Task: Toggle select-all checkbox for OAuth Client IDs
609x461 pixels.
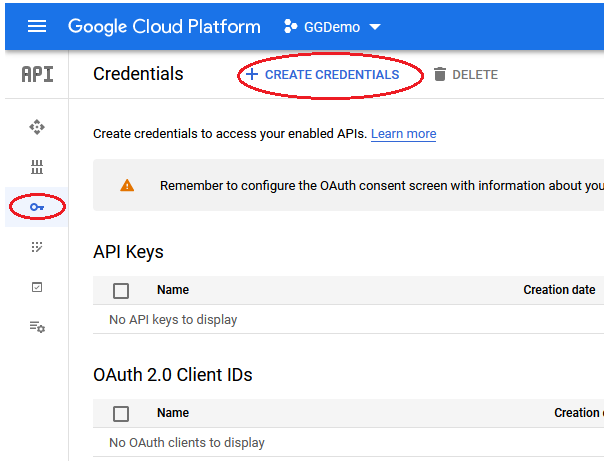Action: [121, 414]
